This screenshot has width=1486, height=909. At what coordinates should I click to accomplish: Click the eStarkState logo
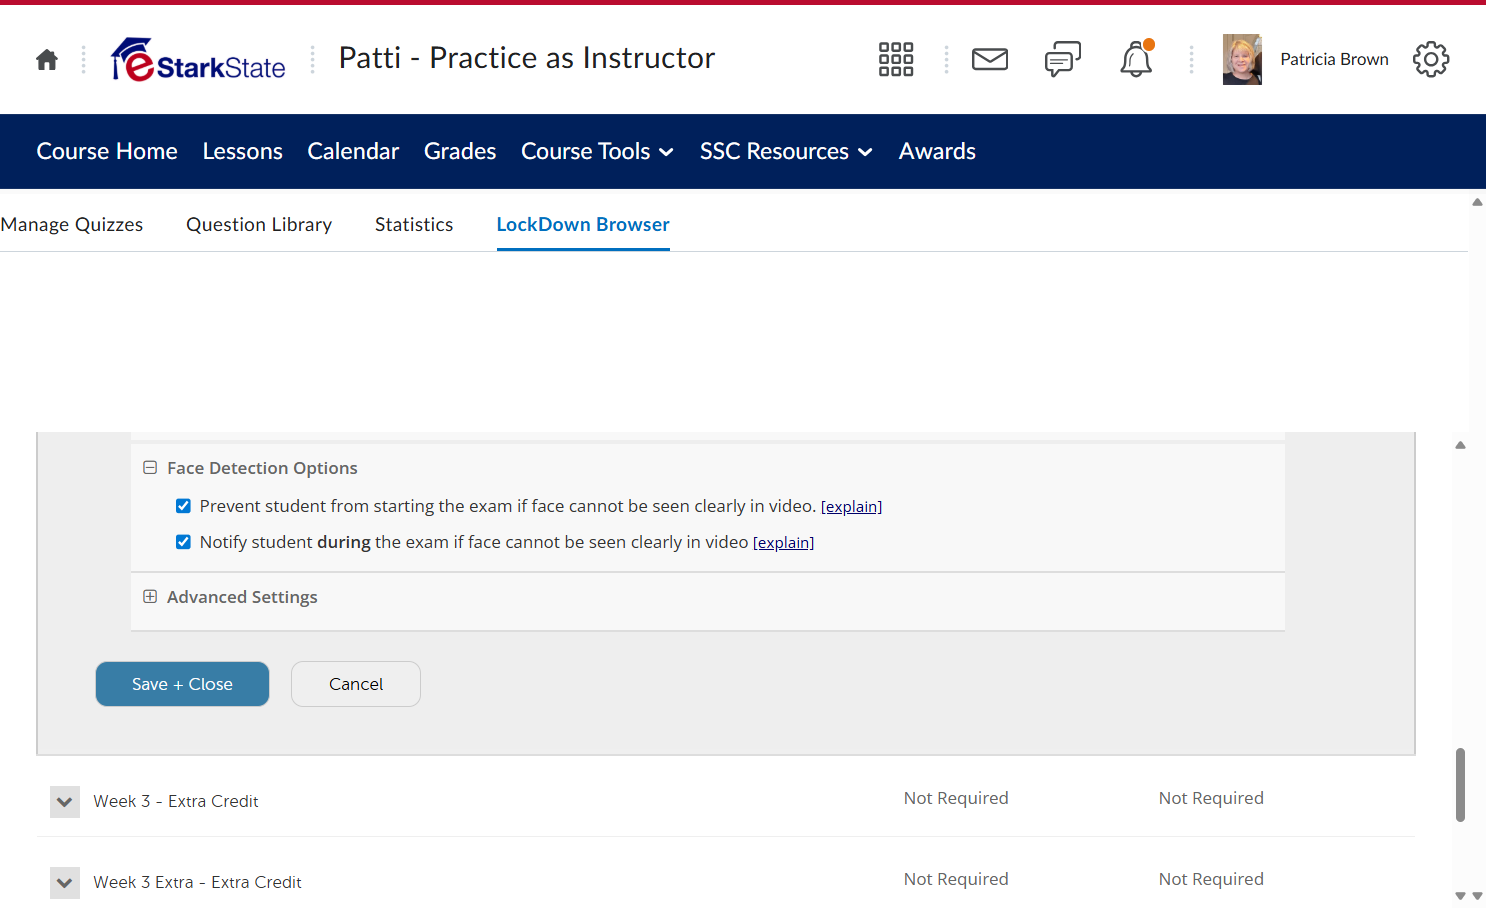198,60
